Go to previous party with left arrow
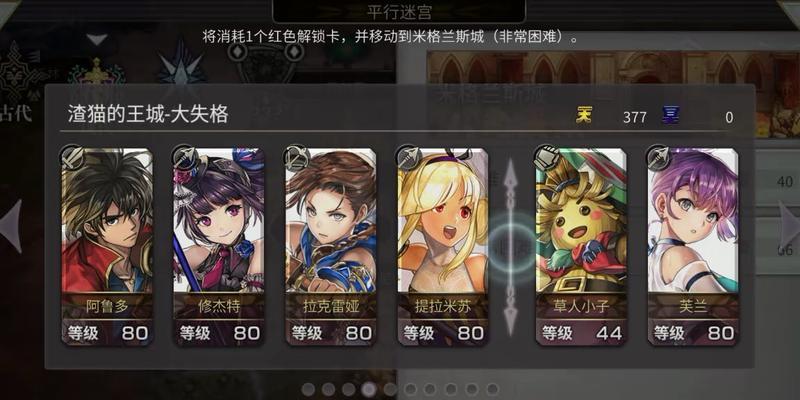This screenshot has height=400, width=800. pos(11,226)
